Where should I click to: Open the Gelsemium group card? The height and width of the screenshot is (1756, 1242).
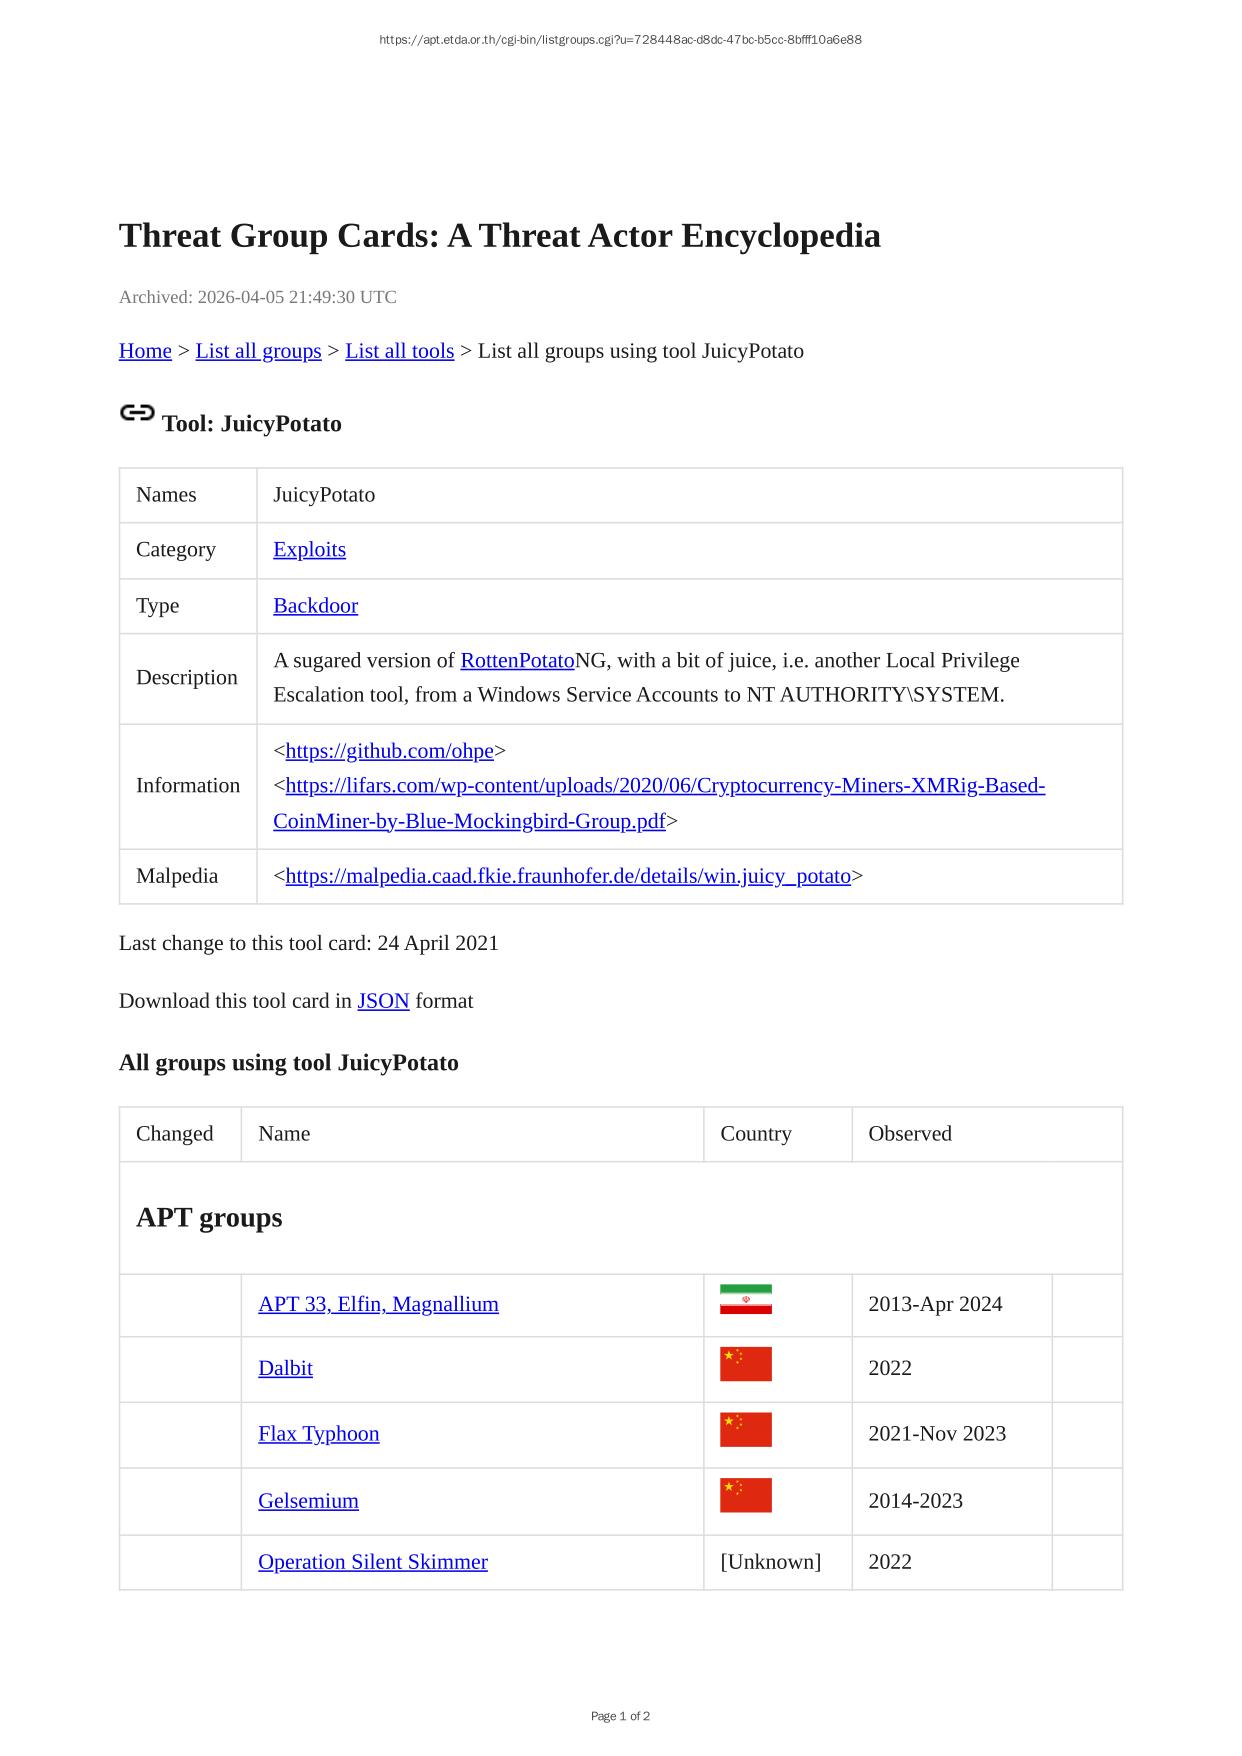pyautogui.click(x=308, y=1501)
